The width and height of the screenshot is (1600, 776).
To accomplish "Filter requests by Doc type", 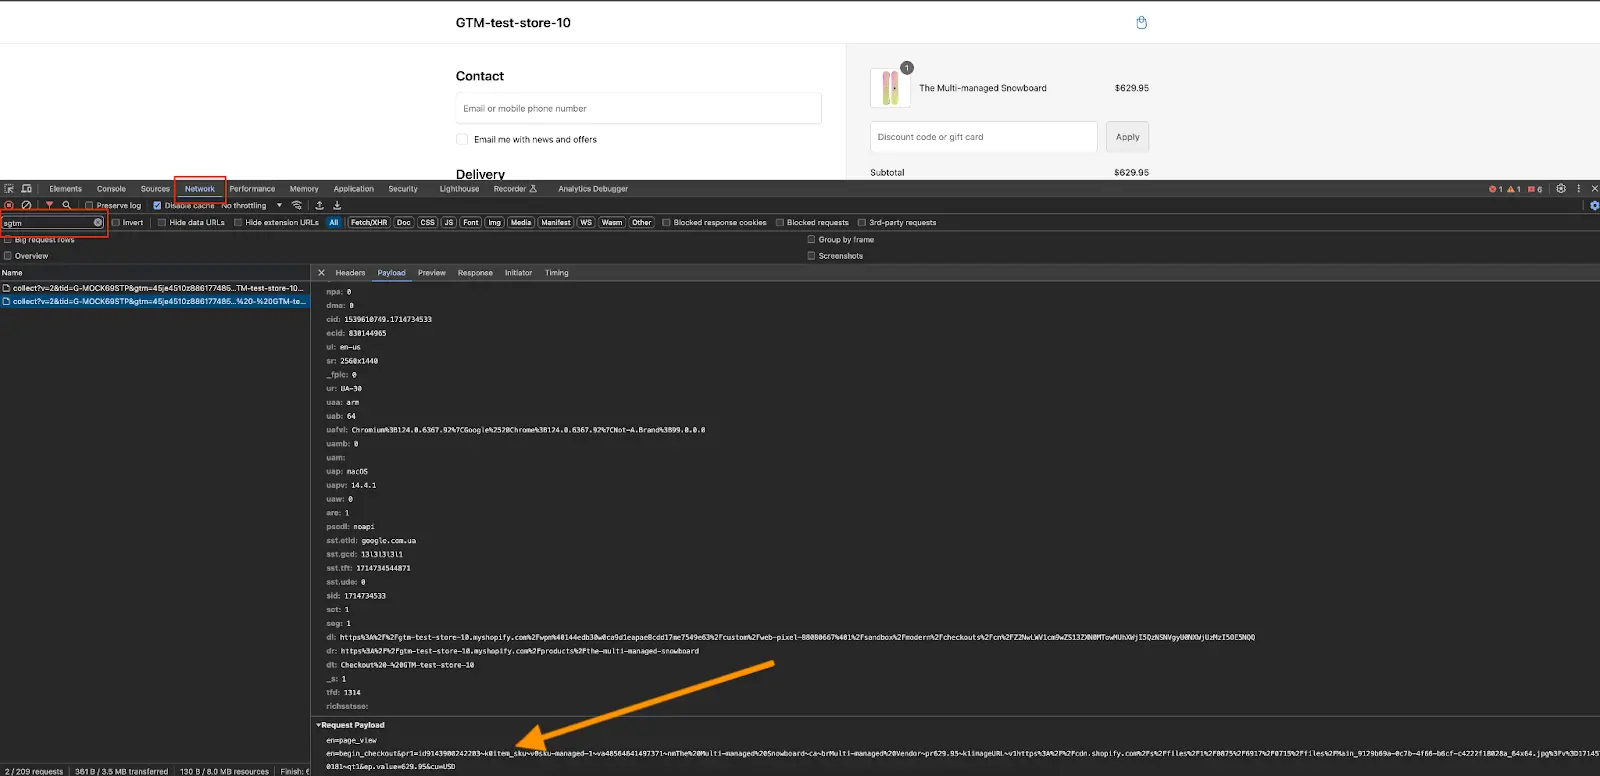I will click(x=403, y=223).
